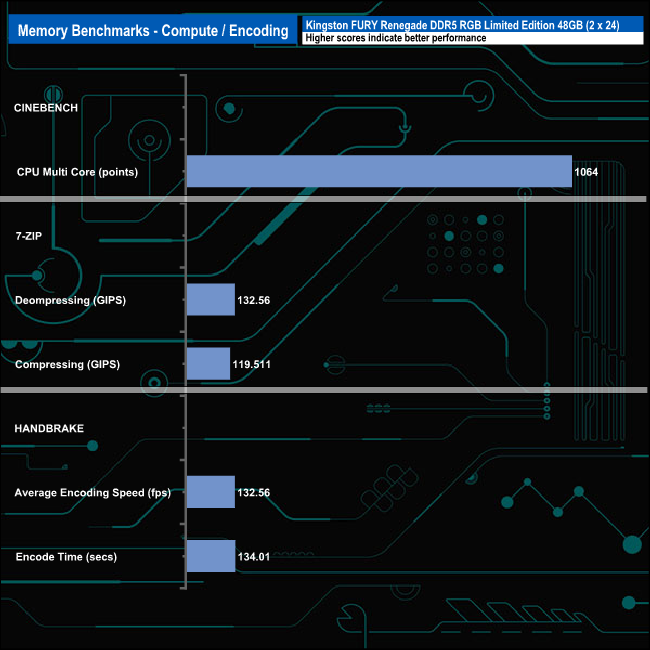
Task: Select the CINEBENCH section label
Action: [46, 108]
